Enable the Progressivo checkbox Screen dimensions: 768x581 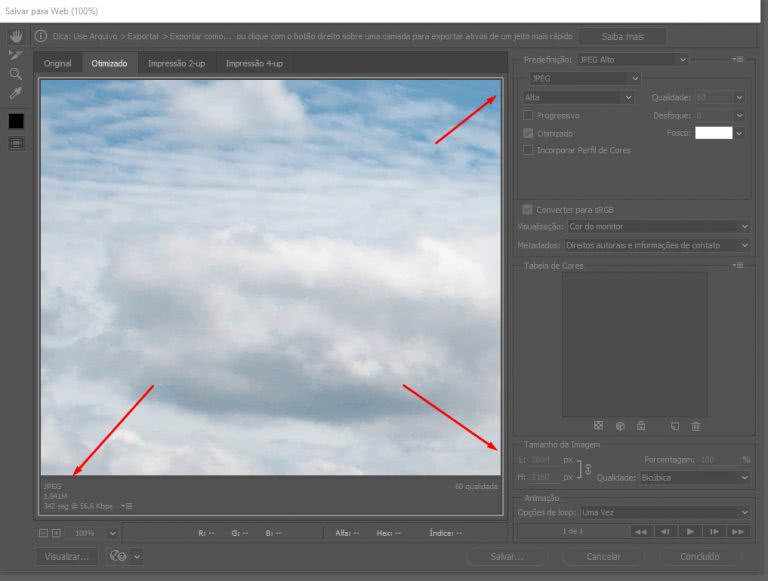point(528,116)
